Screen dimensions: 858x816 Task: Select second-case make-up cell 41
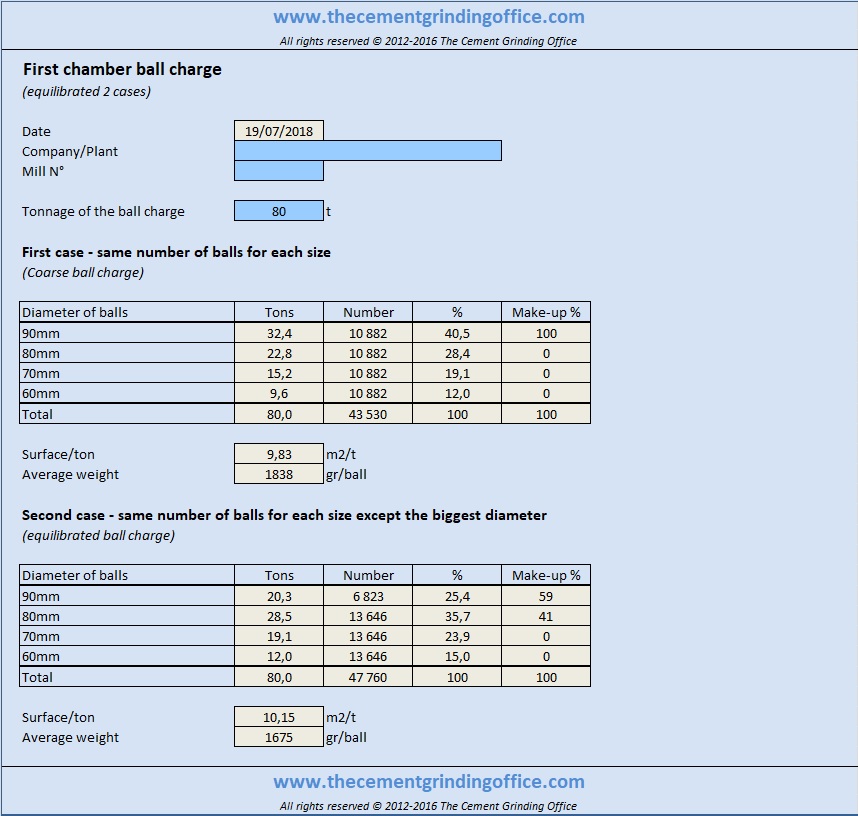tap(546, 616)
